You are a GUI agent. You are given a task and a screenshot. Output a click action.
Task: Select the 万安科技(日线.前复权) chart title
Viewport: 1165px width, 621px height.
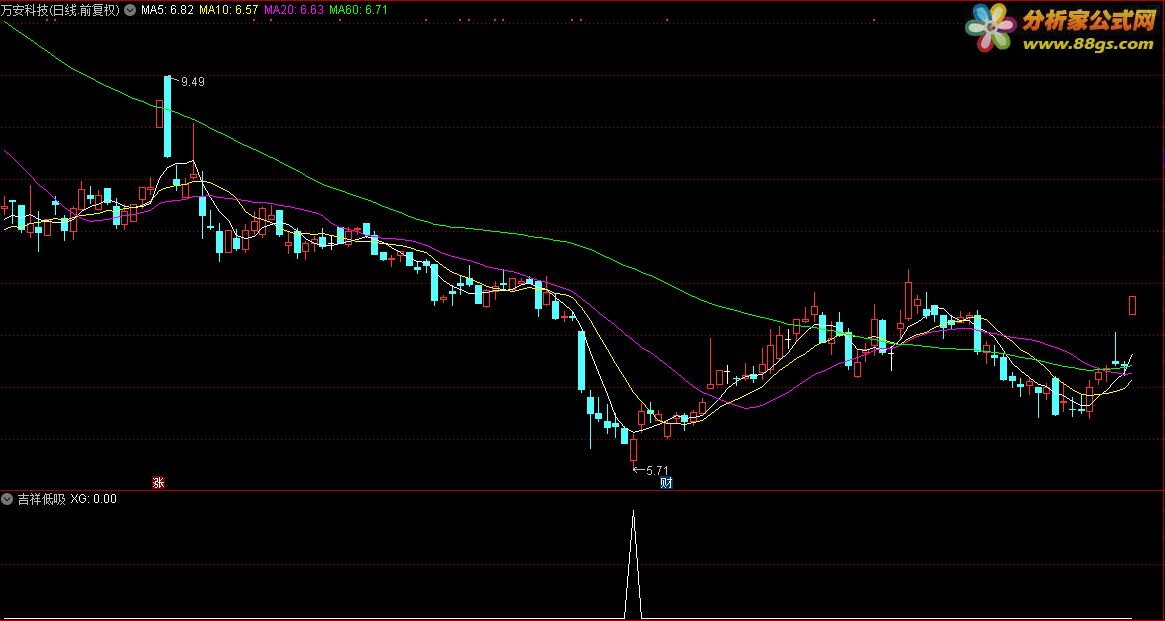(61, 10)
